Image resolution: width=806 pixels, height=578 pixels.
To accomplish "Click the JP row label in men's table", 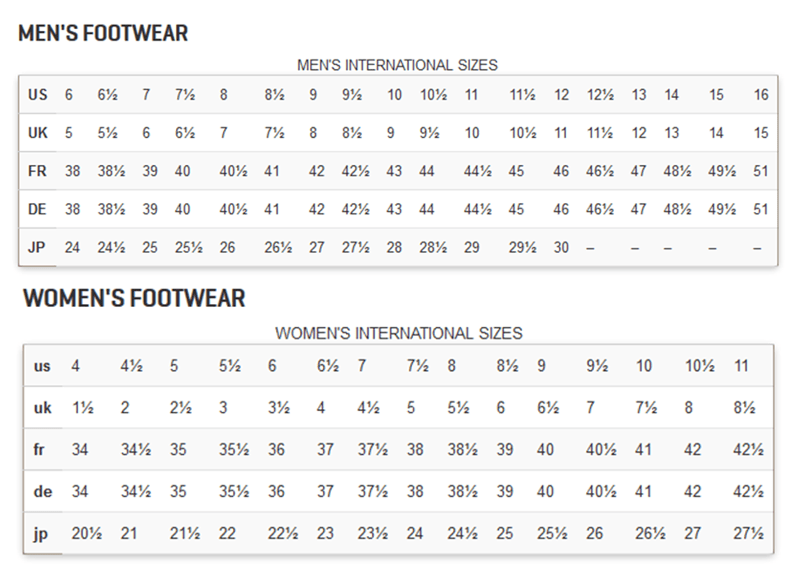I will click(x=38, y=247).
